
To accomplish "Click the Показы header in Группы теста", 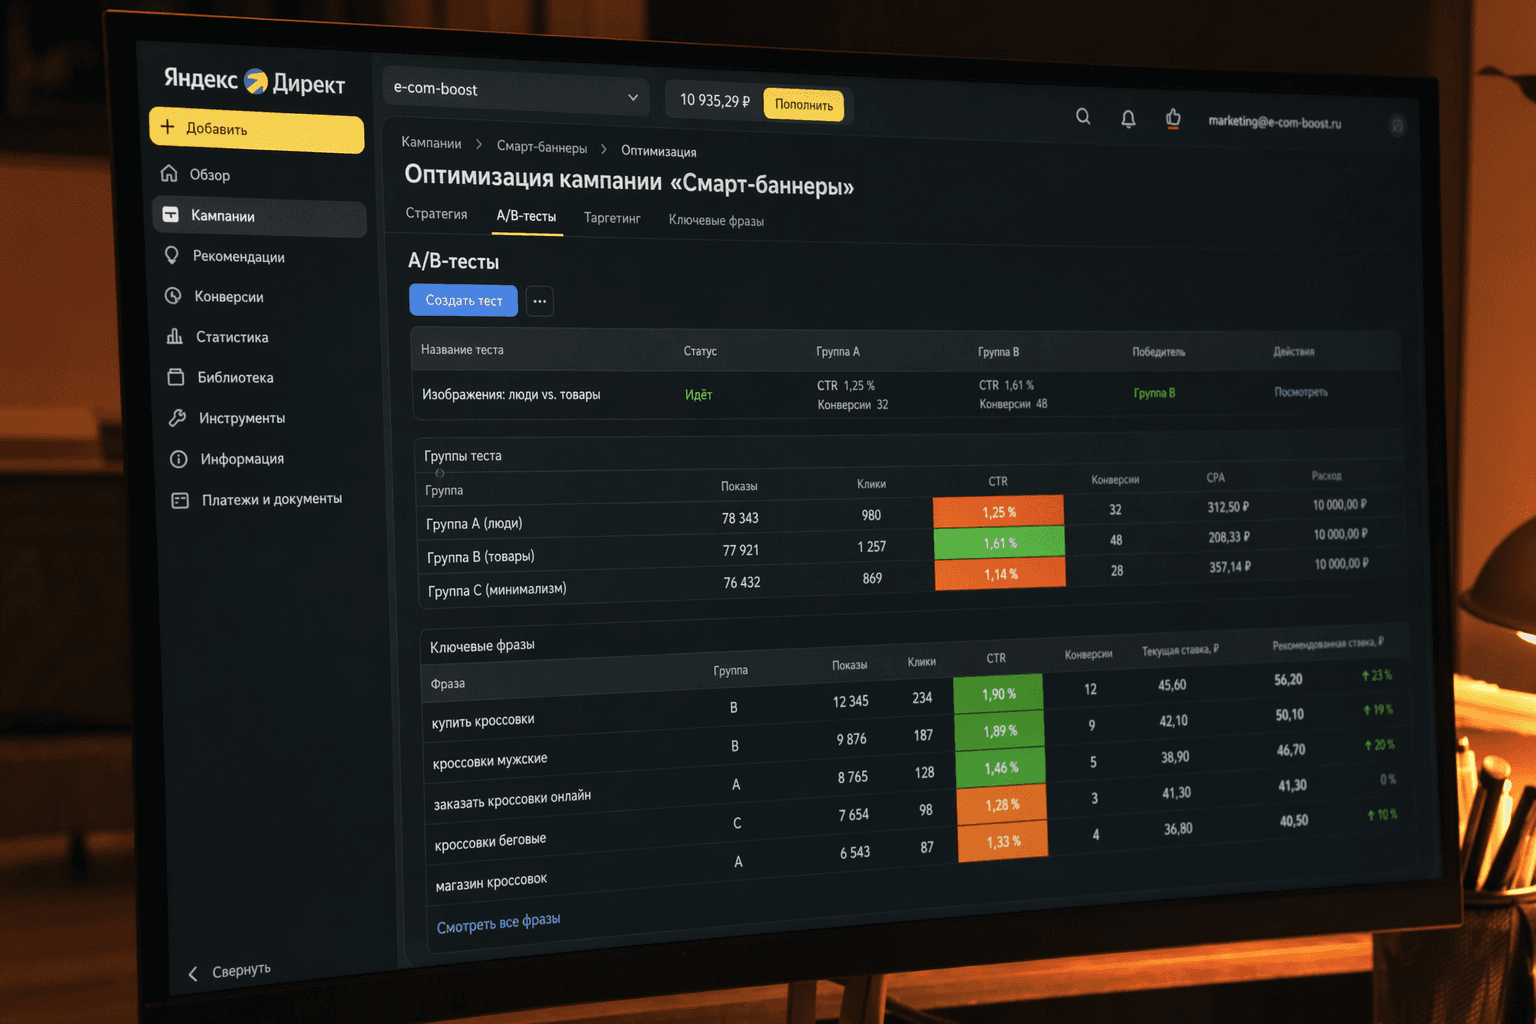I will (x=739, y=486).
